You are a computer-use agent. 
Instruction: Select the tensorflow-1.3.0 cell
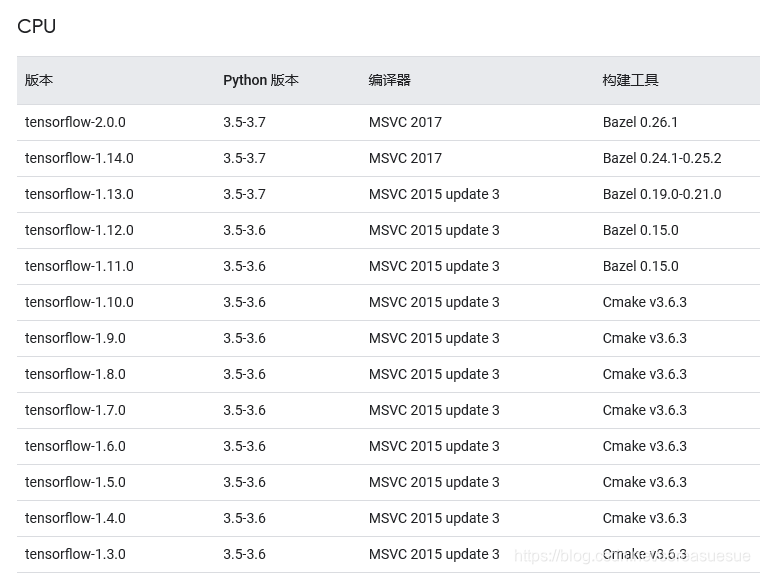click(x=75, y=554)
